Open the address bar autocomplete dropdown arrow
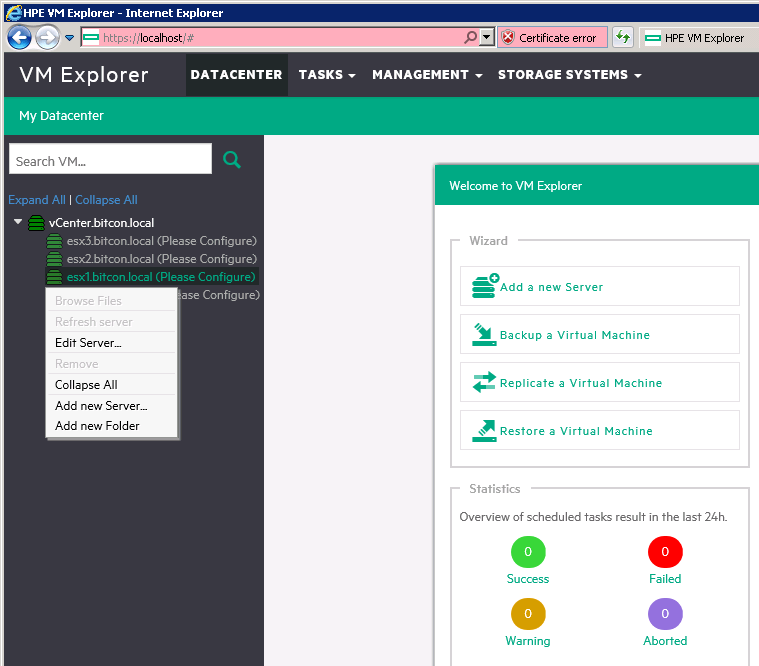Viewport: 759px width, 666px height. click(487, 37)
